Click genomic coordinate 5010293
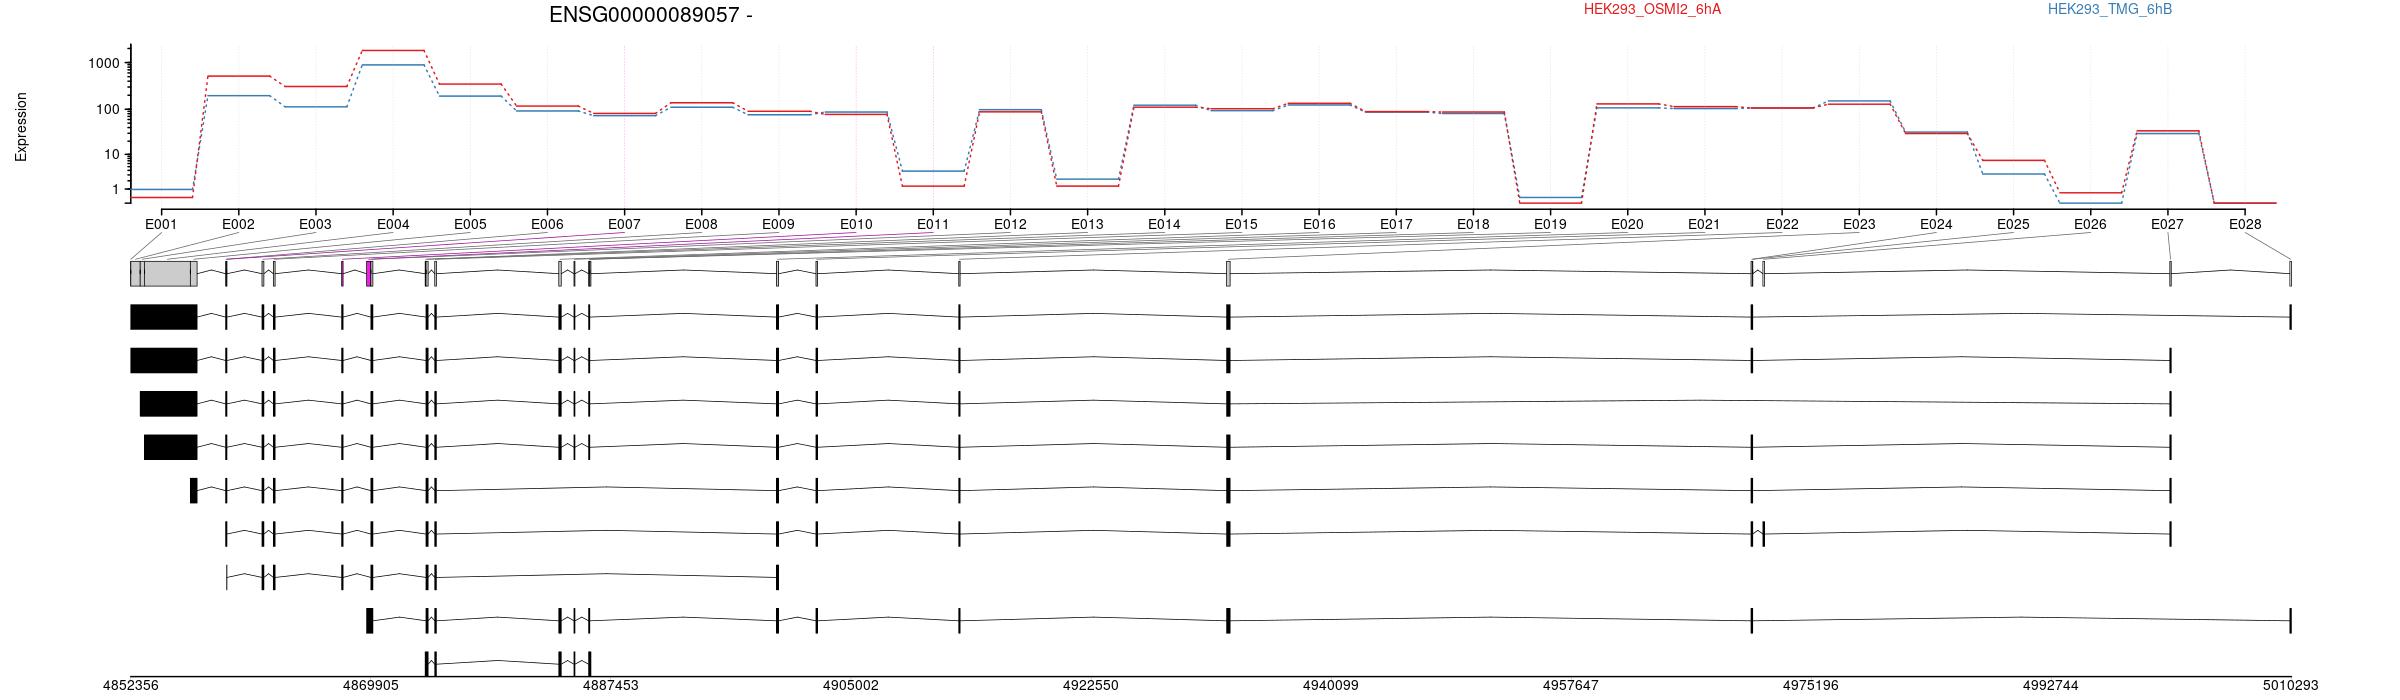 point(2291,686)
